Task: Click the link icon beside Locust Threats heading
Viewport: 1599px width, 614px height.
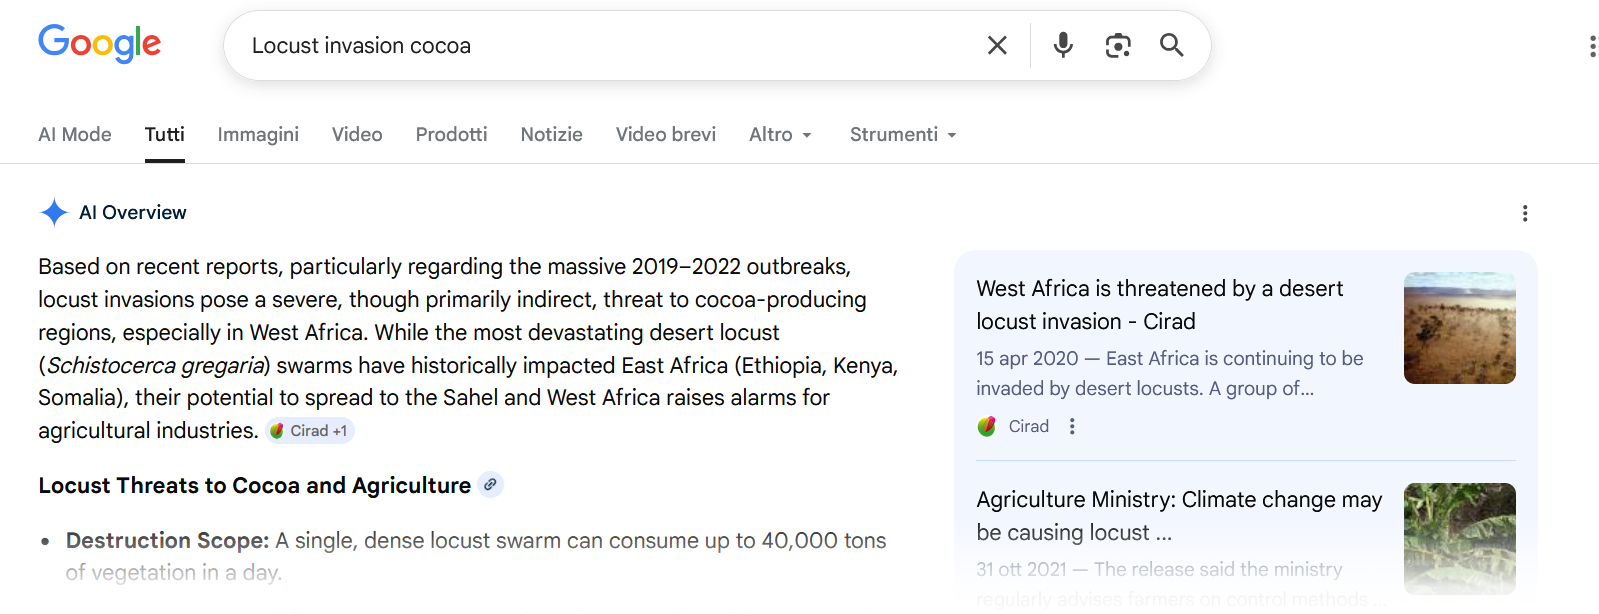Action: [490, 485]
